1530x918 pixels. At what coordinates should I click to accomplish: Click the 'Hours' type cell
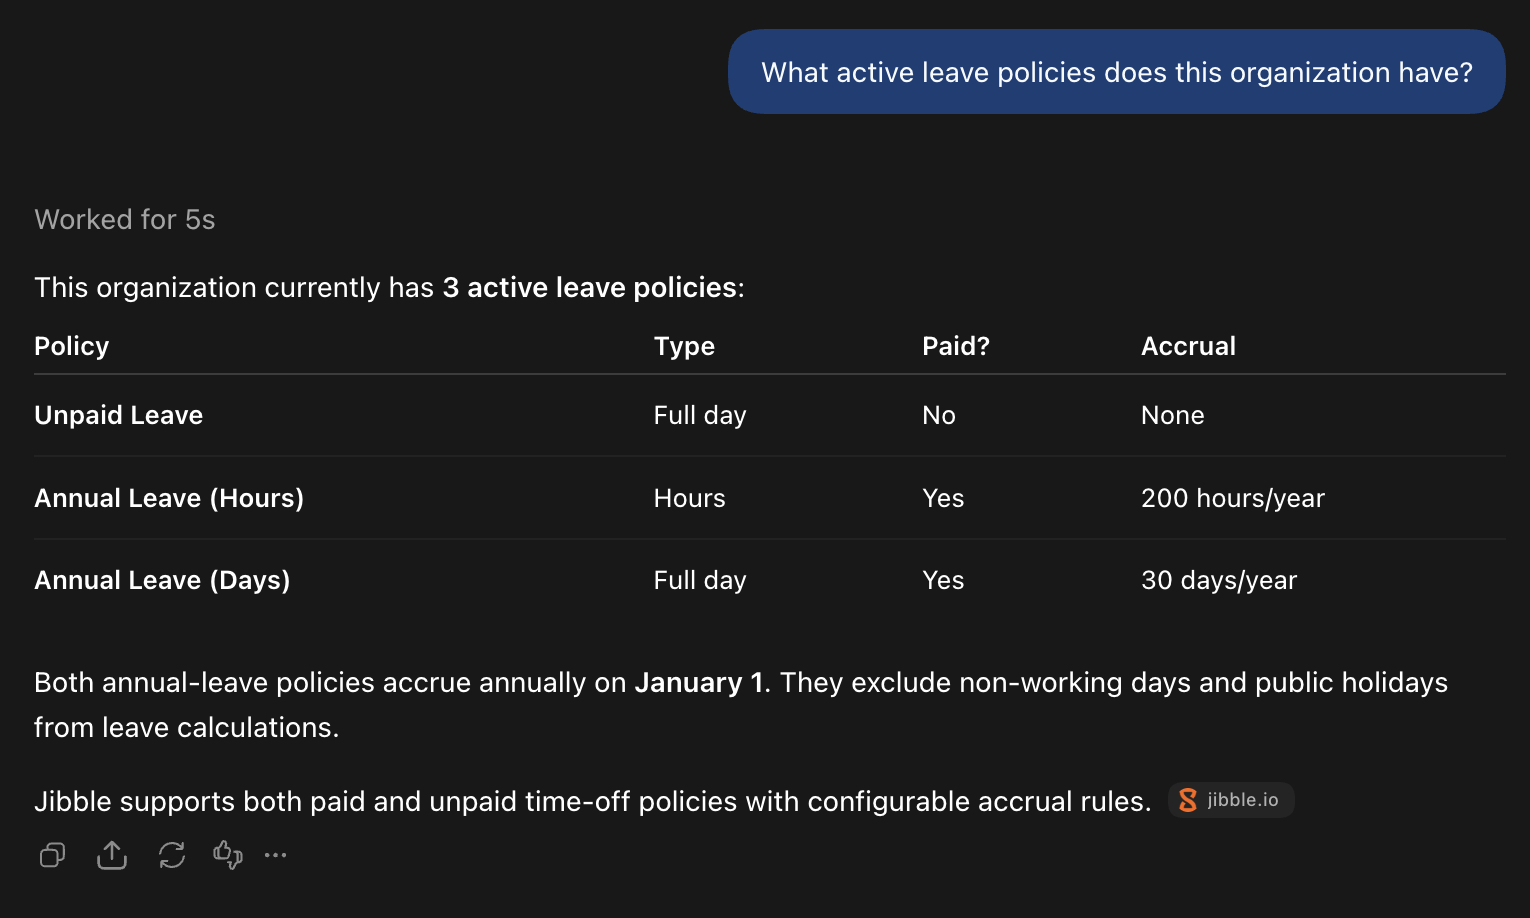click(x=690, y=498)
